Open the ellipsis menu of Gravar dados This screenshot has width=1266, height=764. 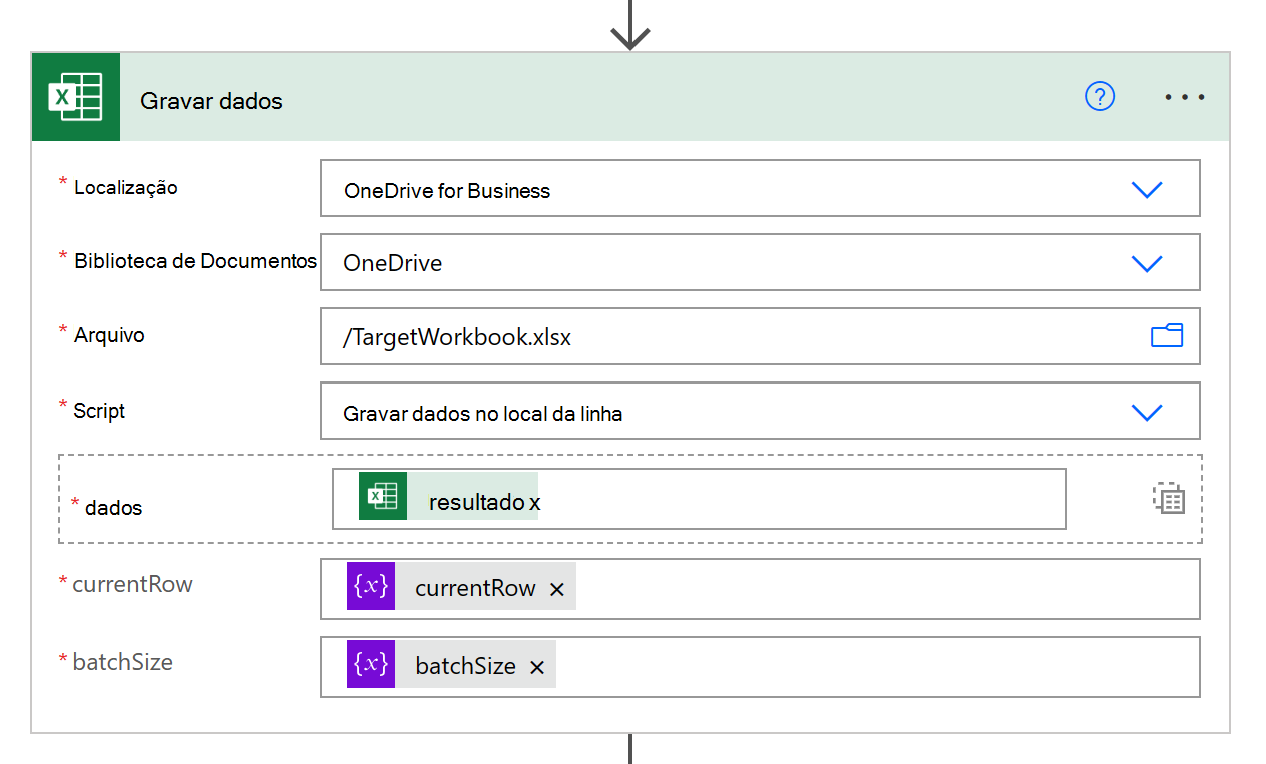(1185, 98)
